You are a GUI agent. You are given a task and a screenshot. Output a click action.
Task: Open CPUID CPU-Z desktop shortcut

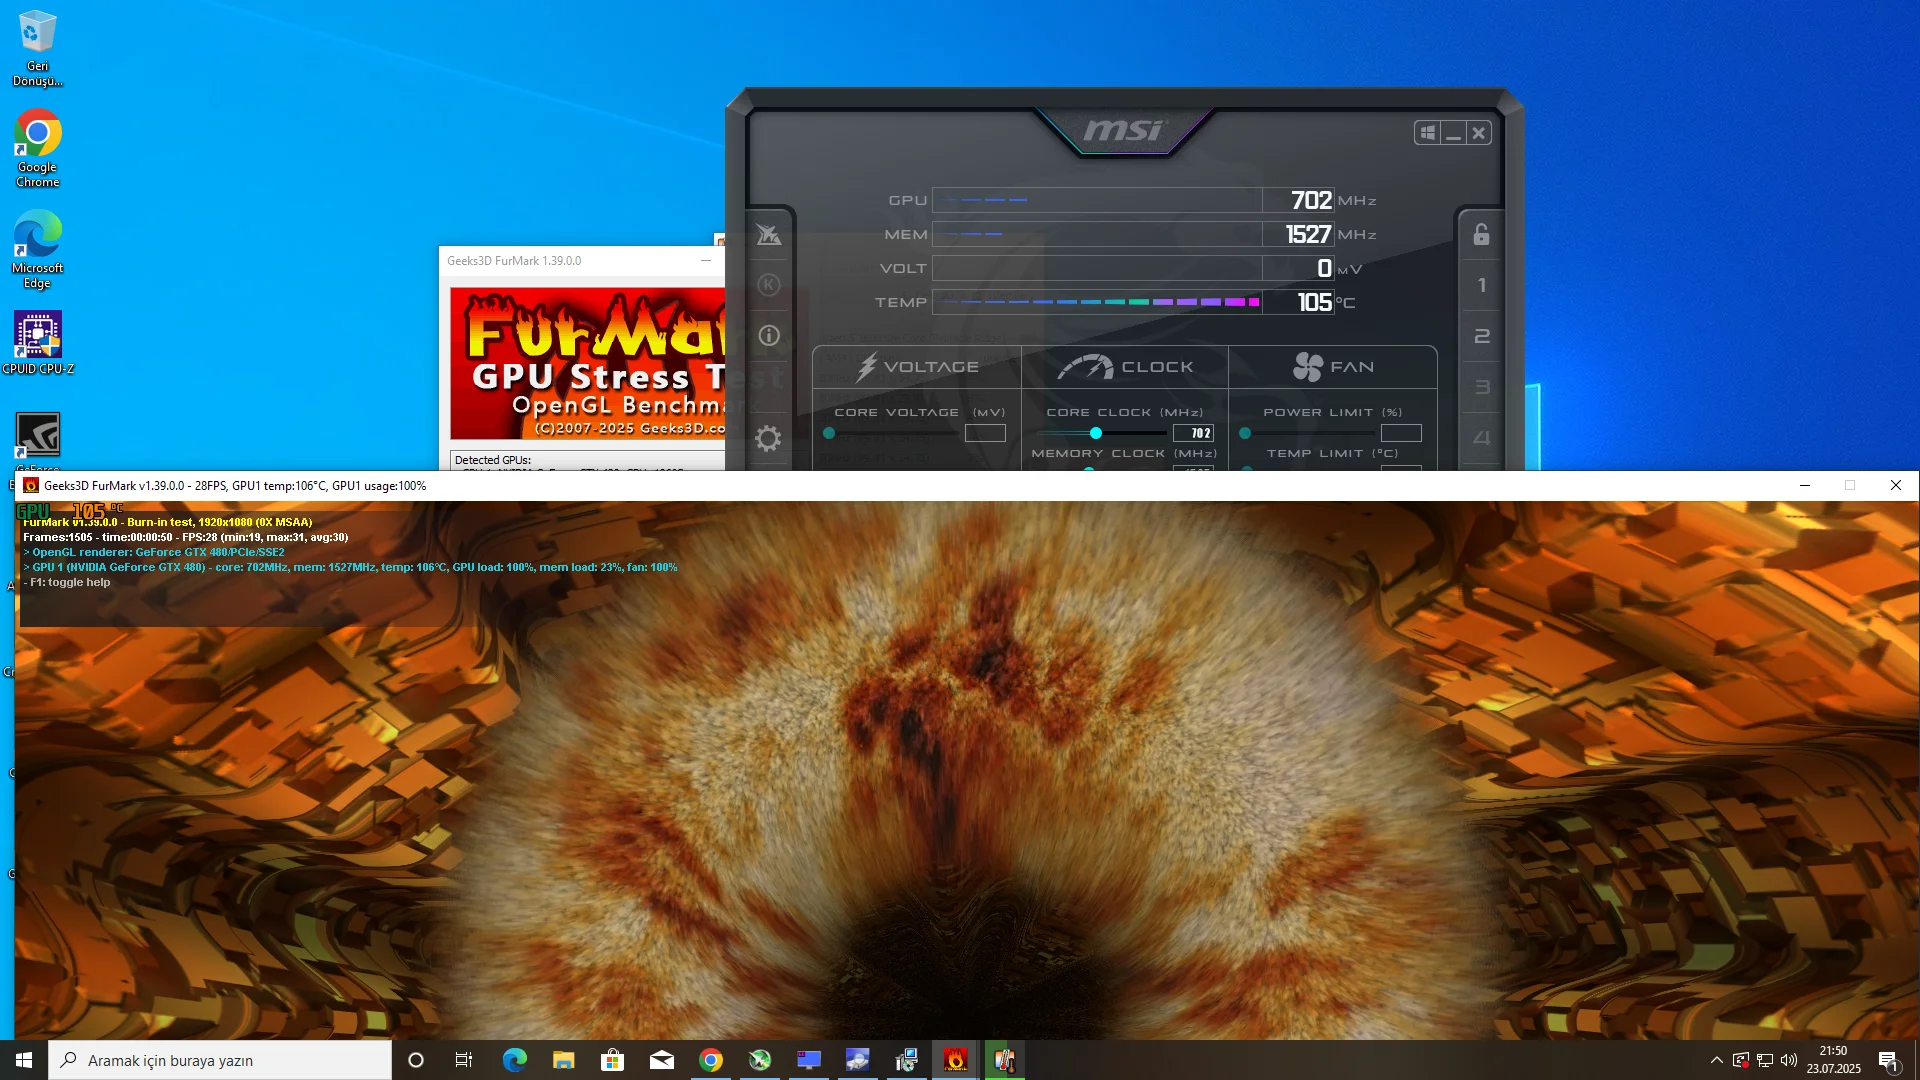pyautogui.click(x=38, y=342)
